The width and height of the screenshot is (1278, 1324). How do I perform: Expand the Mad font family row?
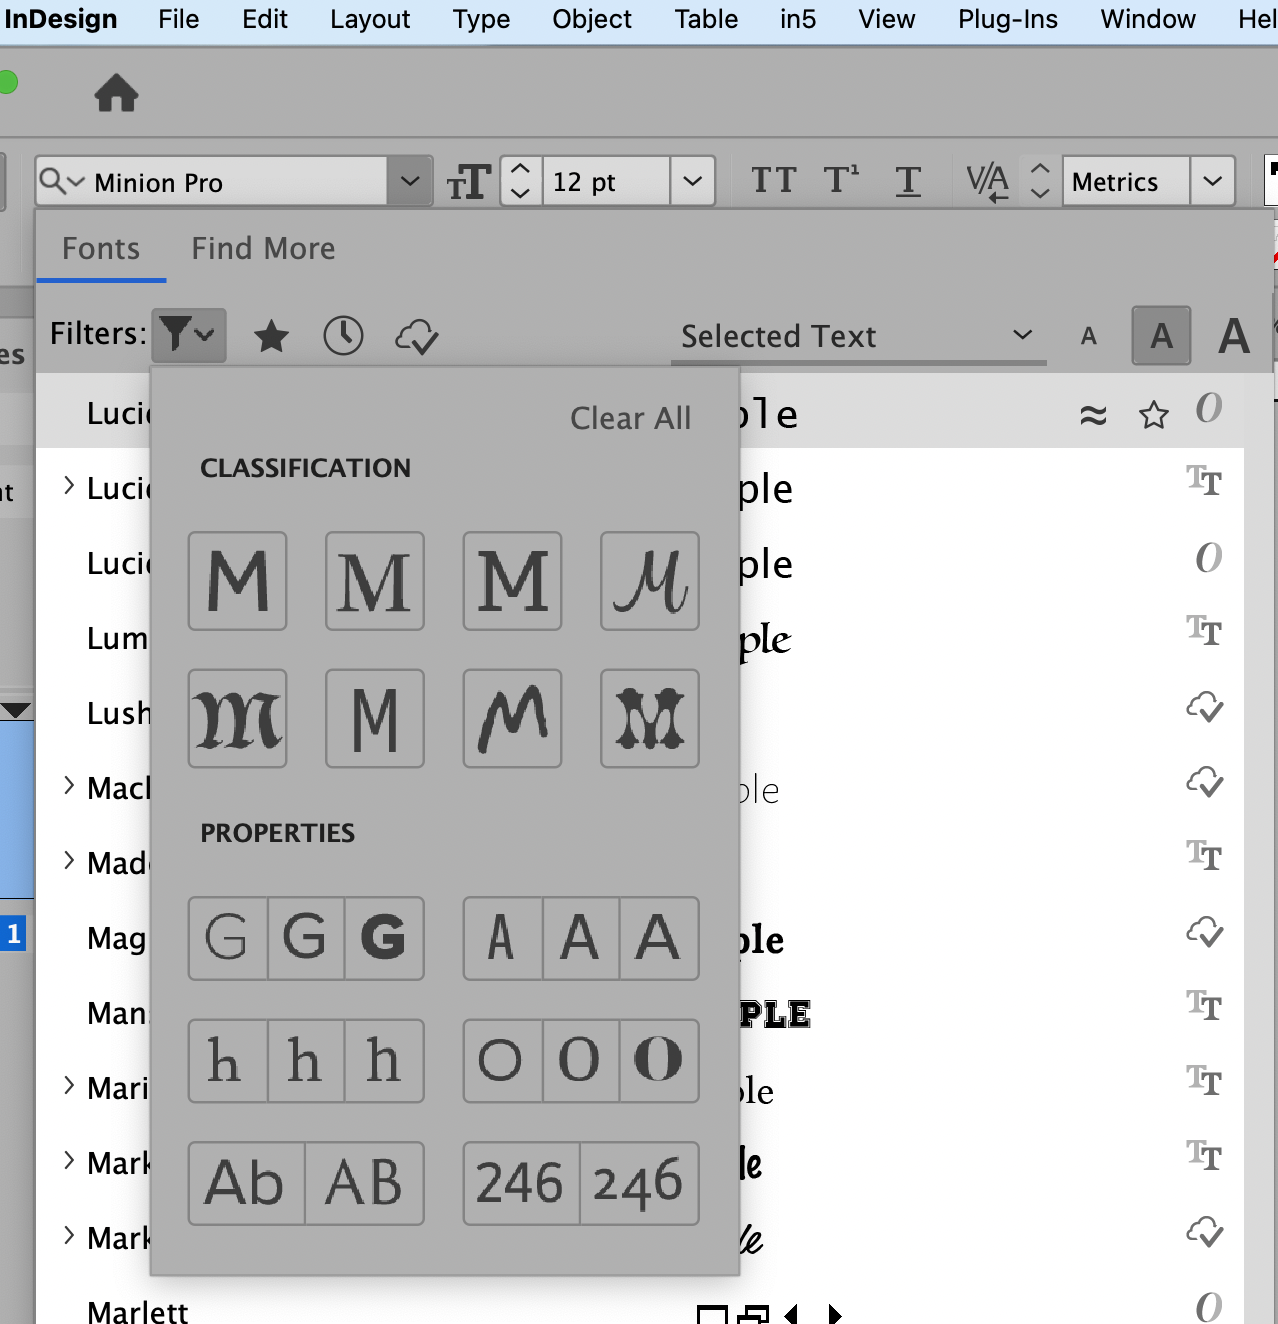pyautogui.click(x=69, y=860)
